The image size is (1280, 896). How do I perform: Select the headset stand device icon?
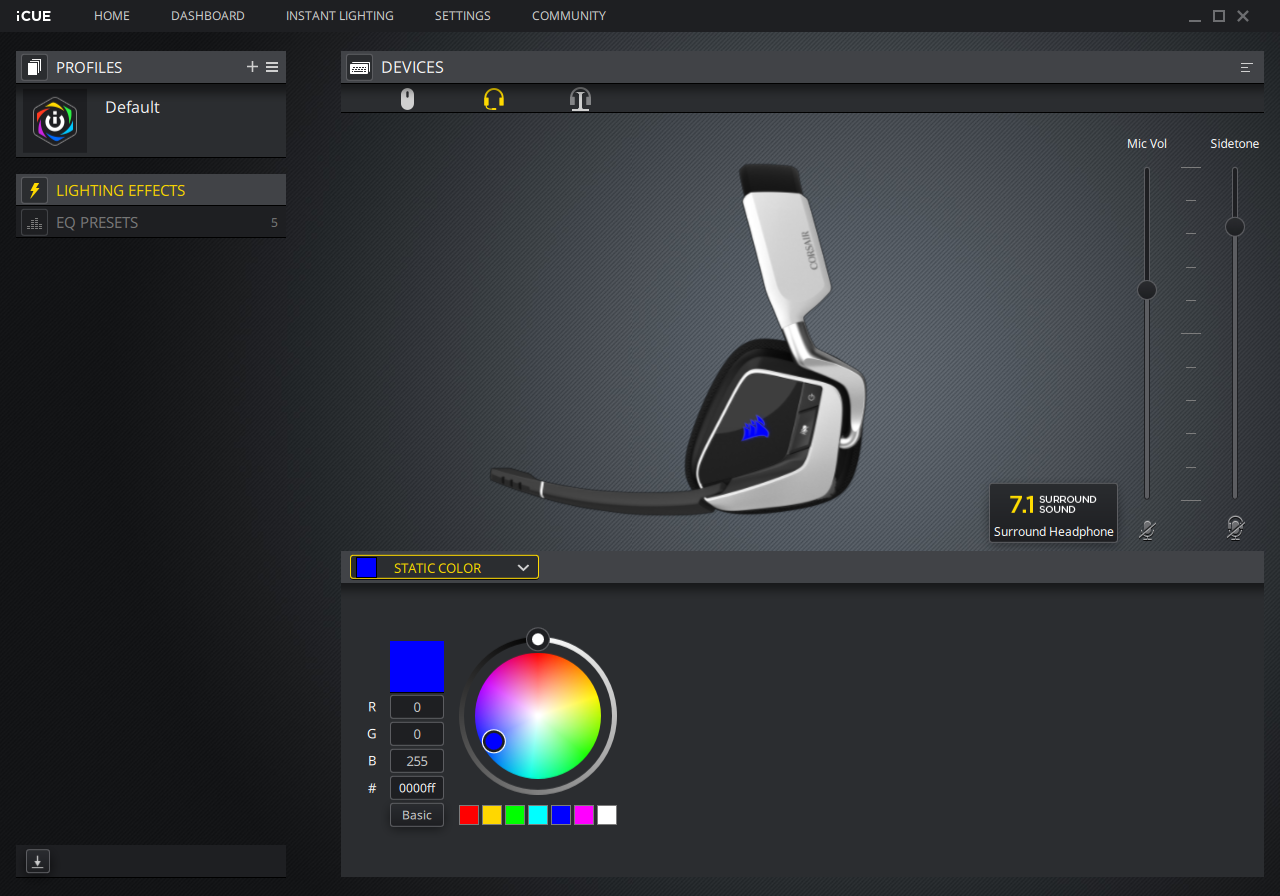[581, 99]
